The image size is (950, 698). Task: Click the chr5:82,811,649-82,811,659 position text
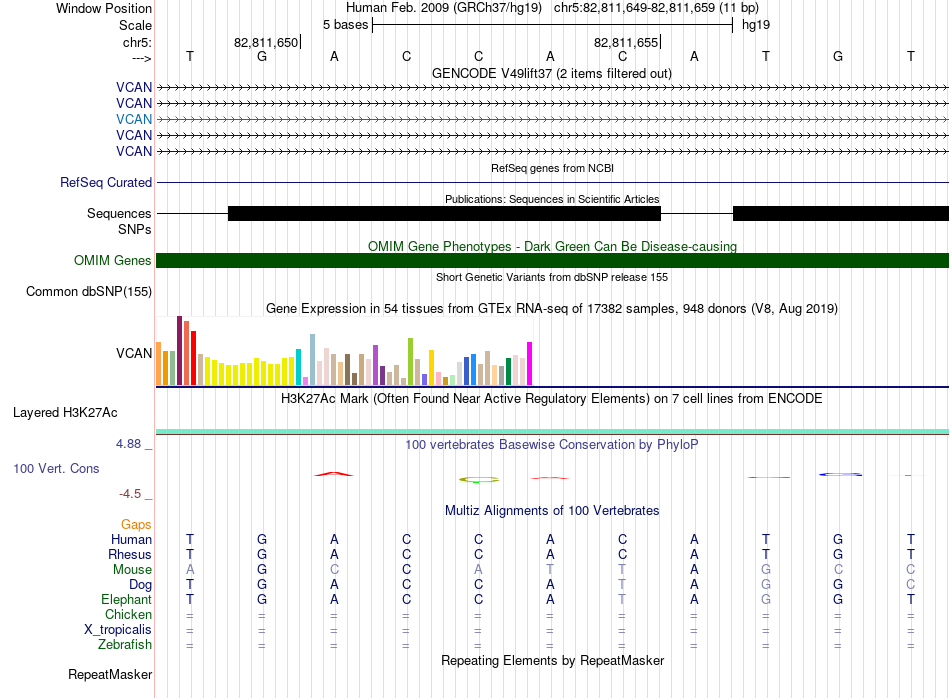[x=656, y=8]
